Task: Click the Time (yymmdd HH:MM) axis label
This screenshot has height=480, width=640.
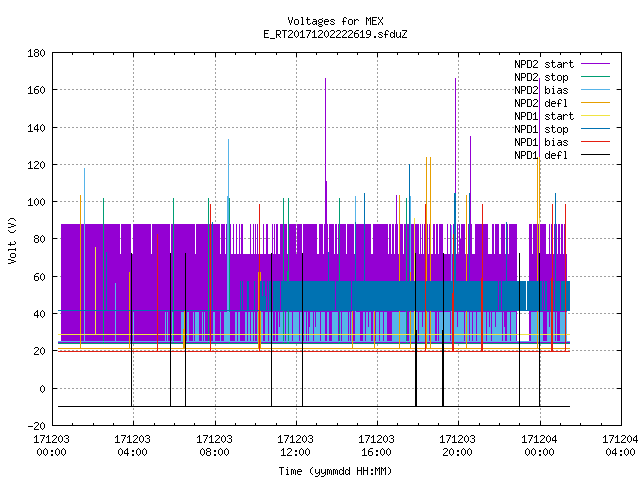Action: pos(335,471)
